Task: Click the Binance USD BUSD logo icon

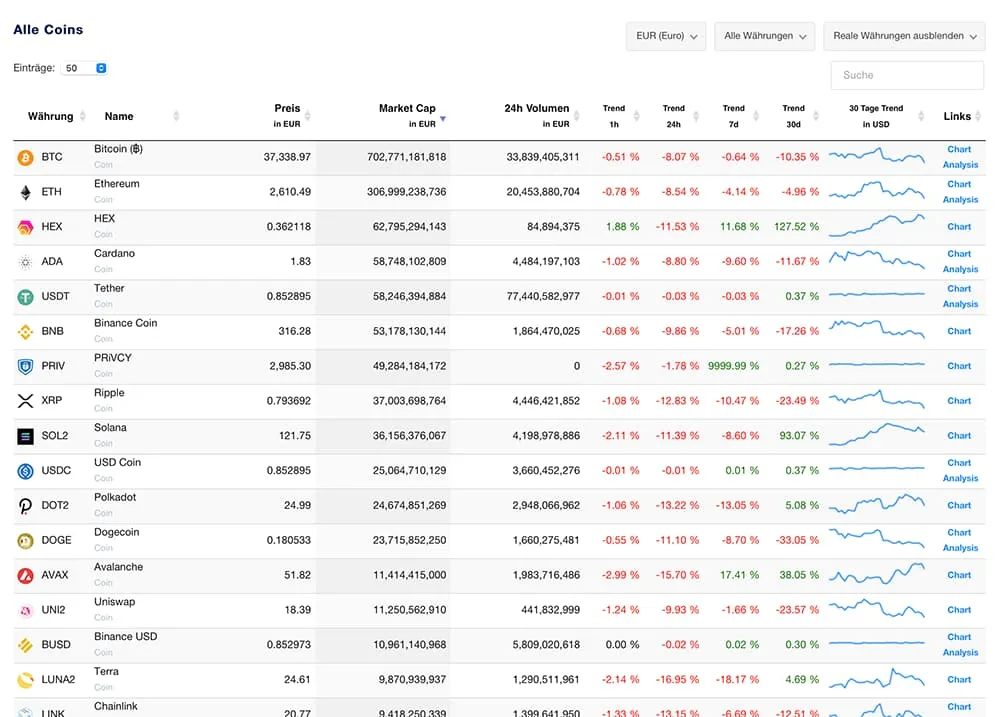Action: pos(26,646)
